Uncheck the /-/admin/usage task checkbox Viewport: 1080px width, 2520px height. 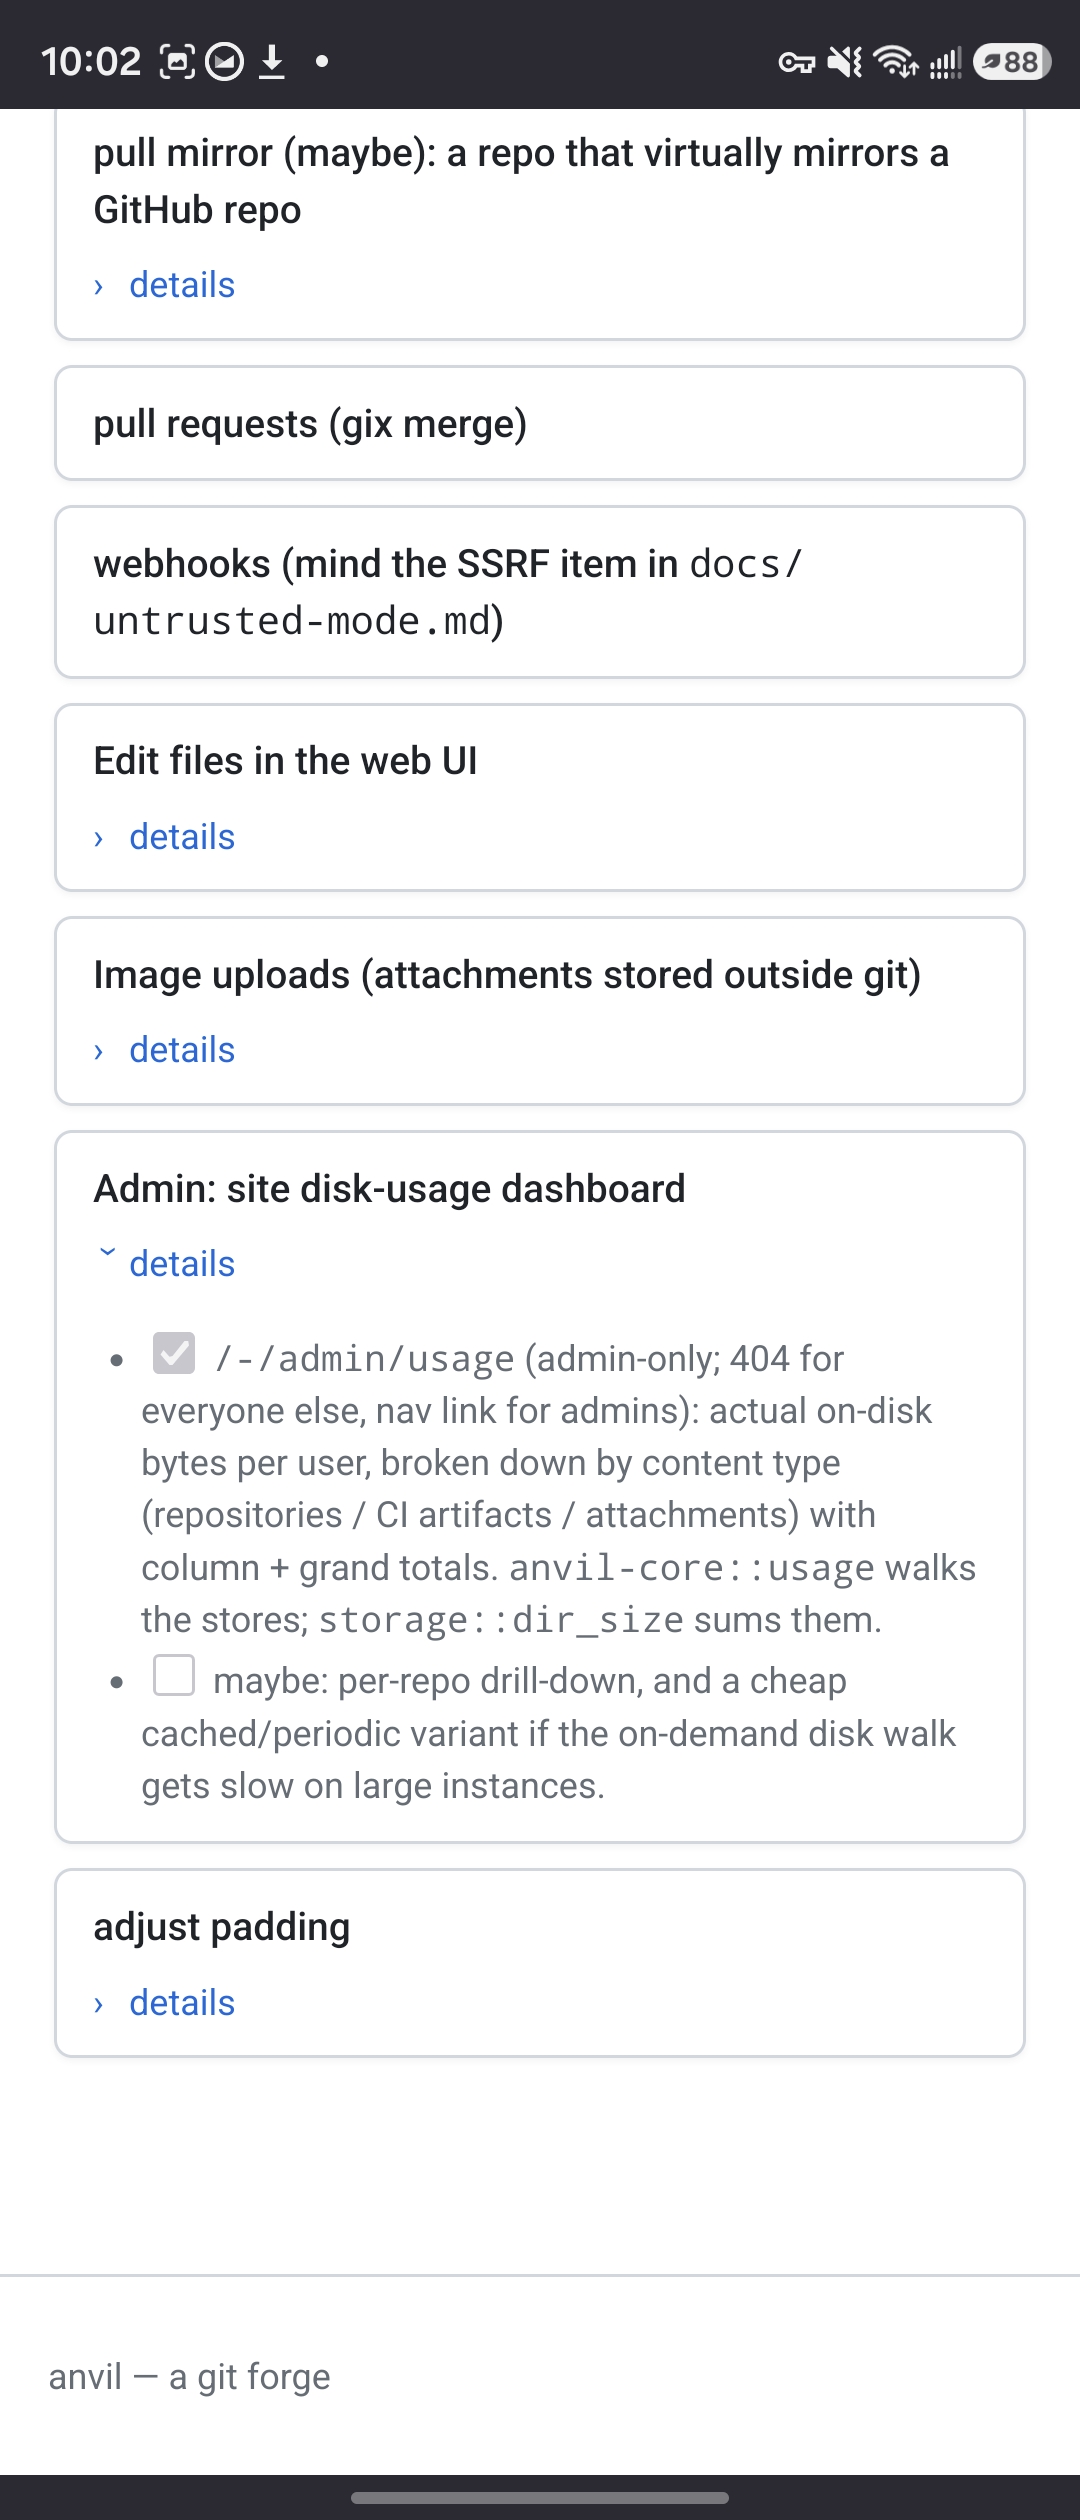pos(174,1353)
